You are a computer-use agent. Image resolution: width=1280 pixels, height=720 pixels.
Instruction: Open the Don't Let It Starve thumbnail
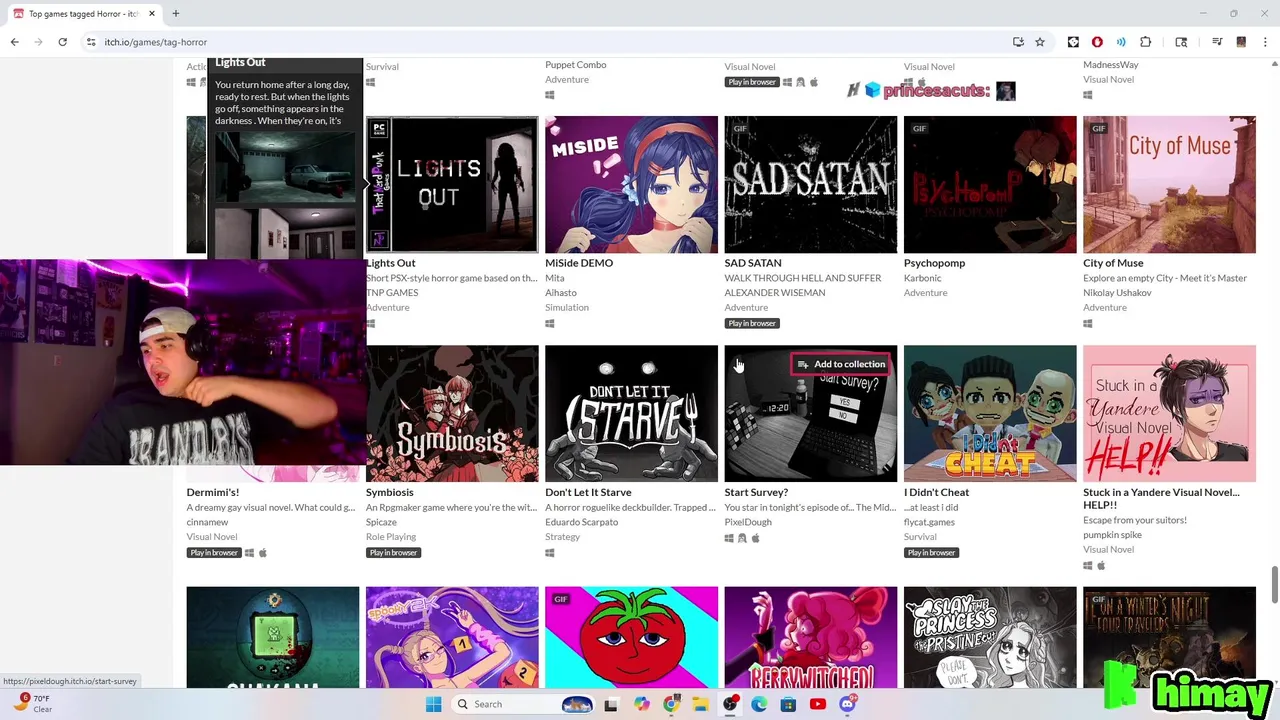click(x=631, y=414)
